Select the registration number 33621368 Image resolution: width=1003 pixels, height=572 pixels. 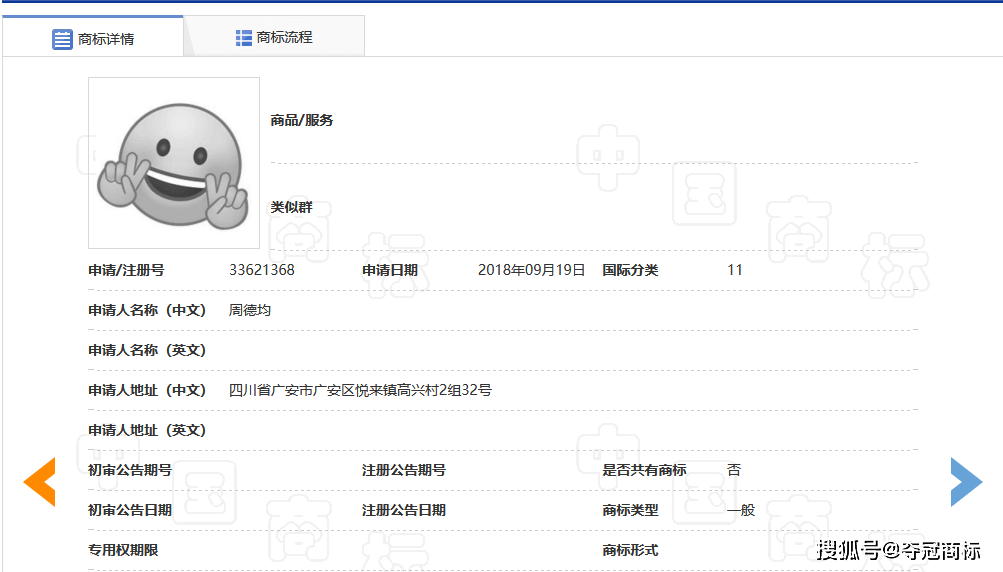point(262,270)
